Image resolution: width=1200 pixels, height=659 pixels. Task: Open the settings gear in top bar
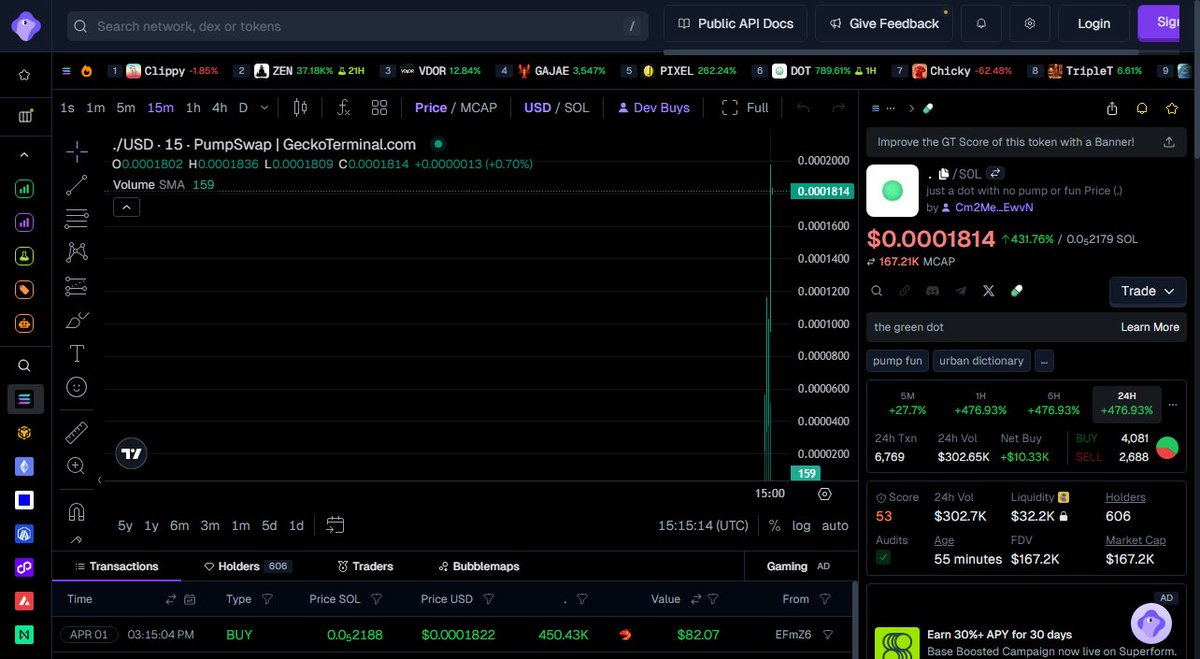(x=1029, y=23)
